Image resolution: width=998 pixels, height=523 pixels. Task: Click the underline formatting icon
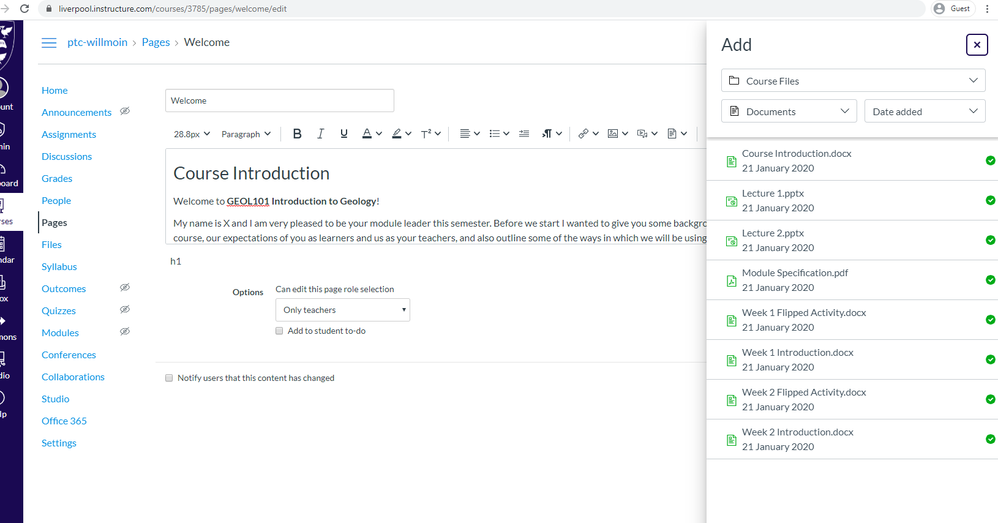(344, 134)
